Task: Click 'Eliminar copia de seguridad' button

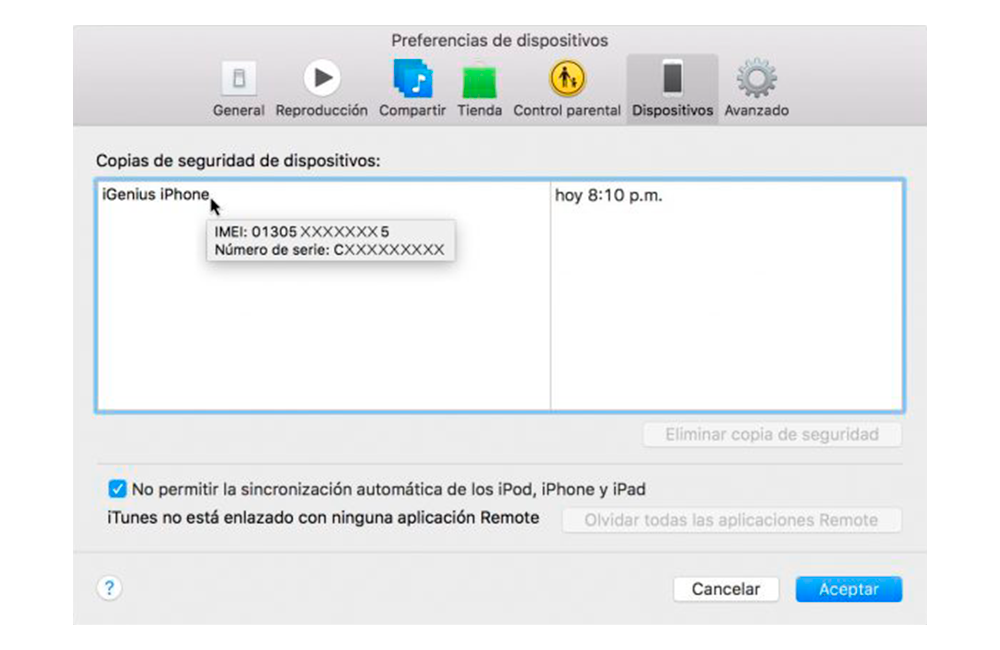Action: [772, 434]
